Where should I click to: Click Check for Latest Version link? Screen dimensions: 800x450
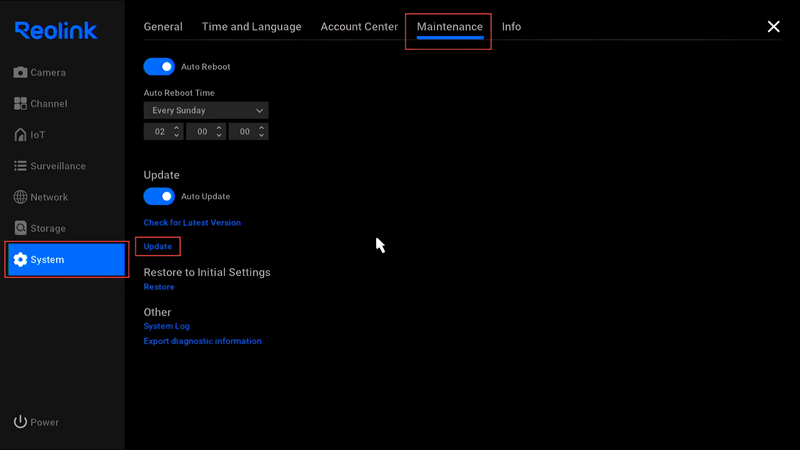192,223
